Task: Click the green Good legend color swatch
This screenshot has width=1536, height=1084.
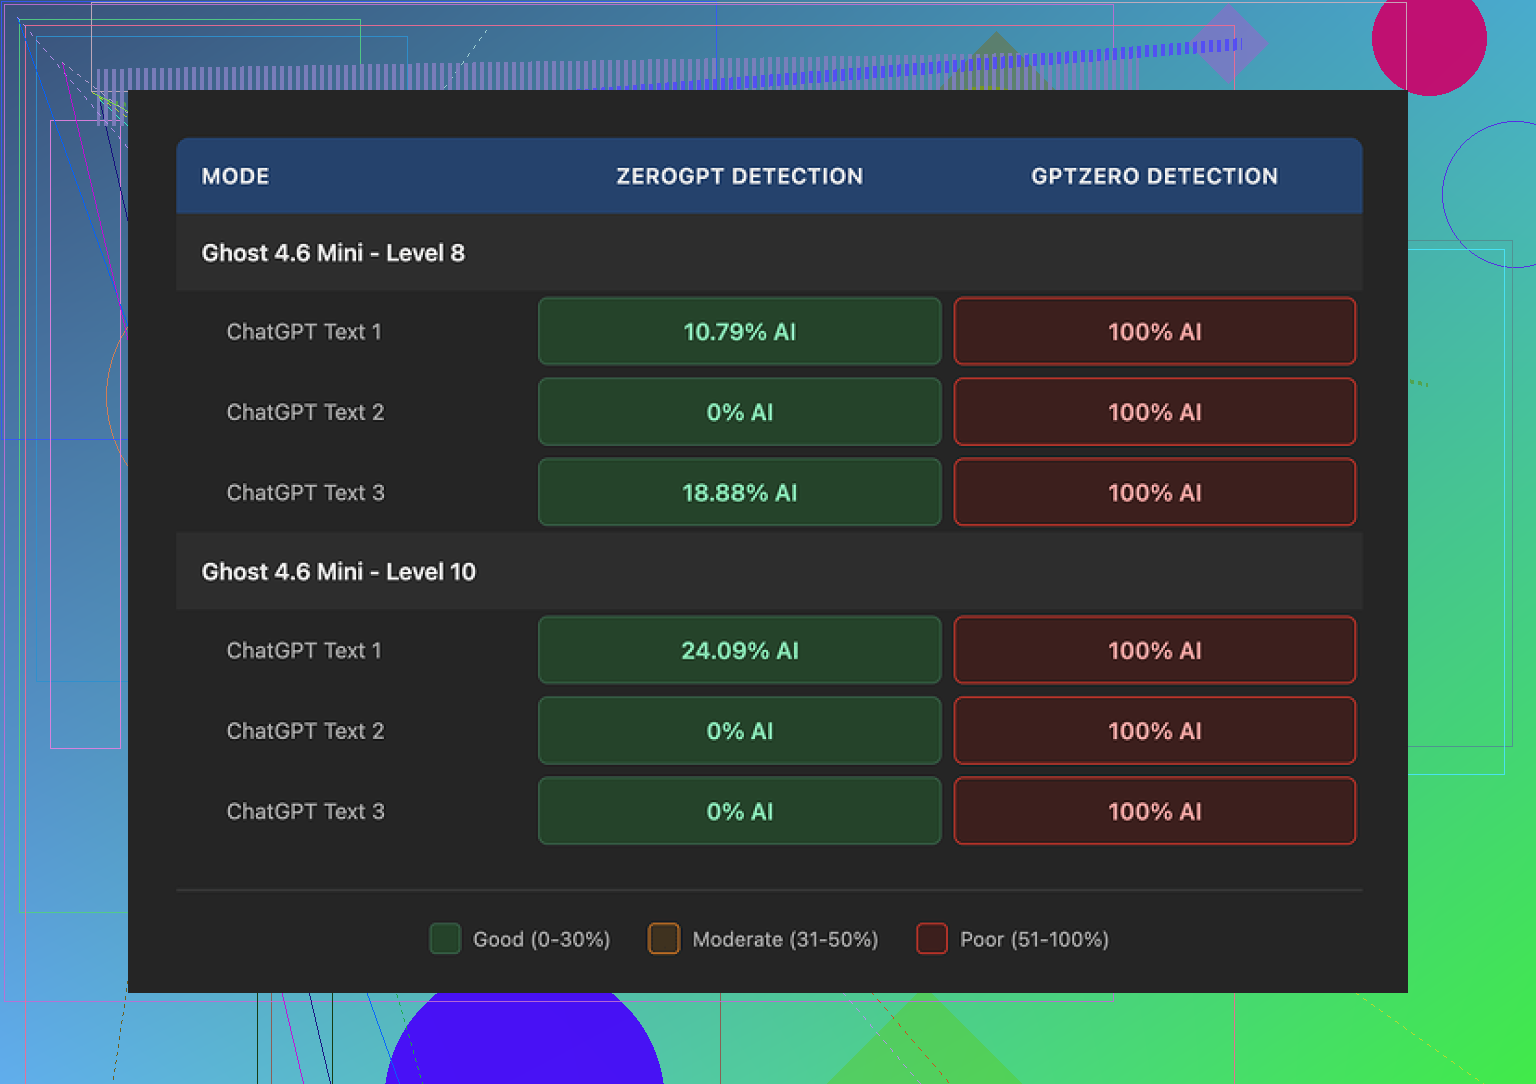Action: click(x=445, y=939)
